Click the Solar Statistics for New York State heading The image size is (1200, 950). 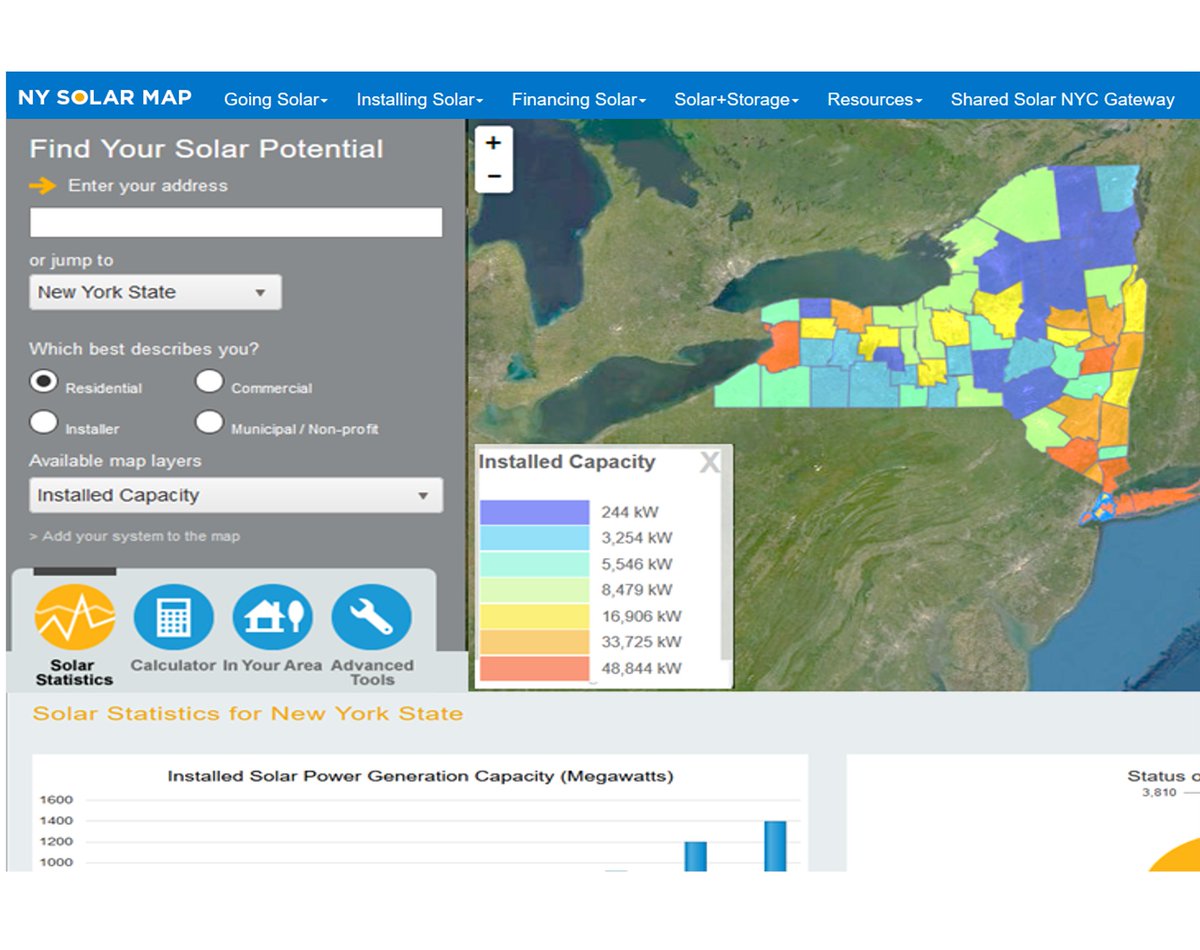coord(248,714)
